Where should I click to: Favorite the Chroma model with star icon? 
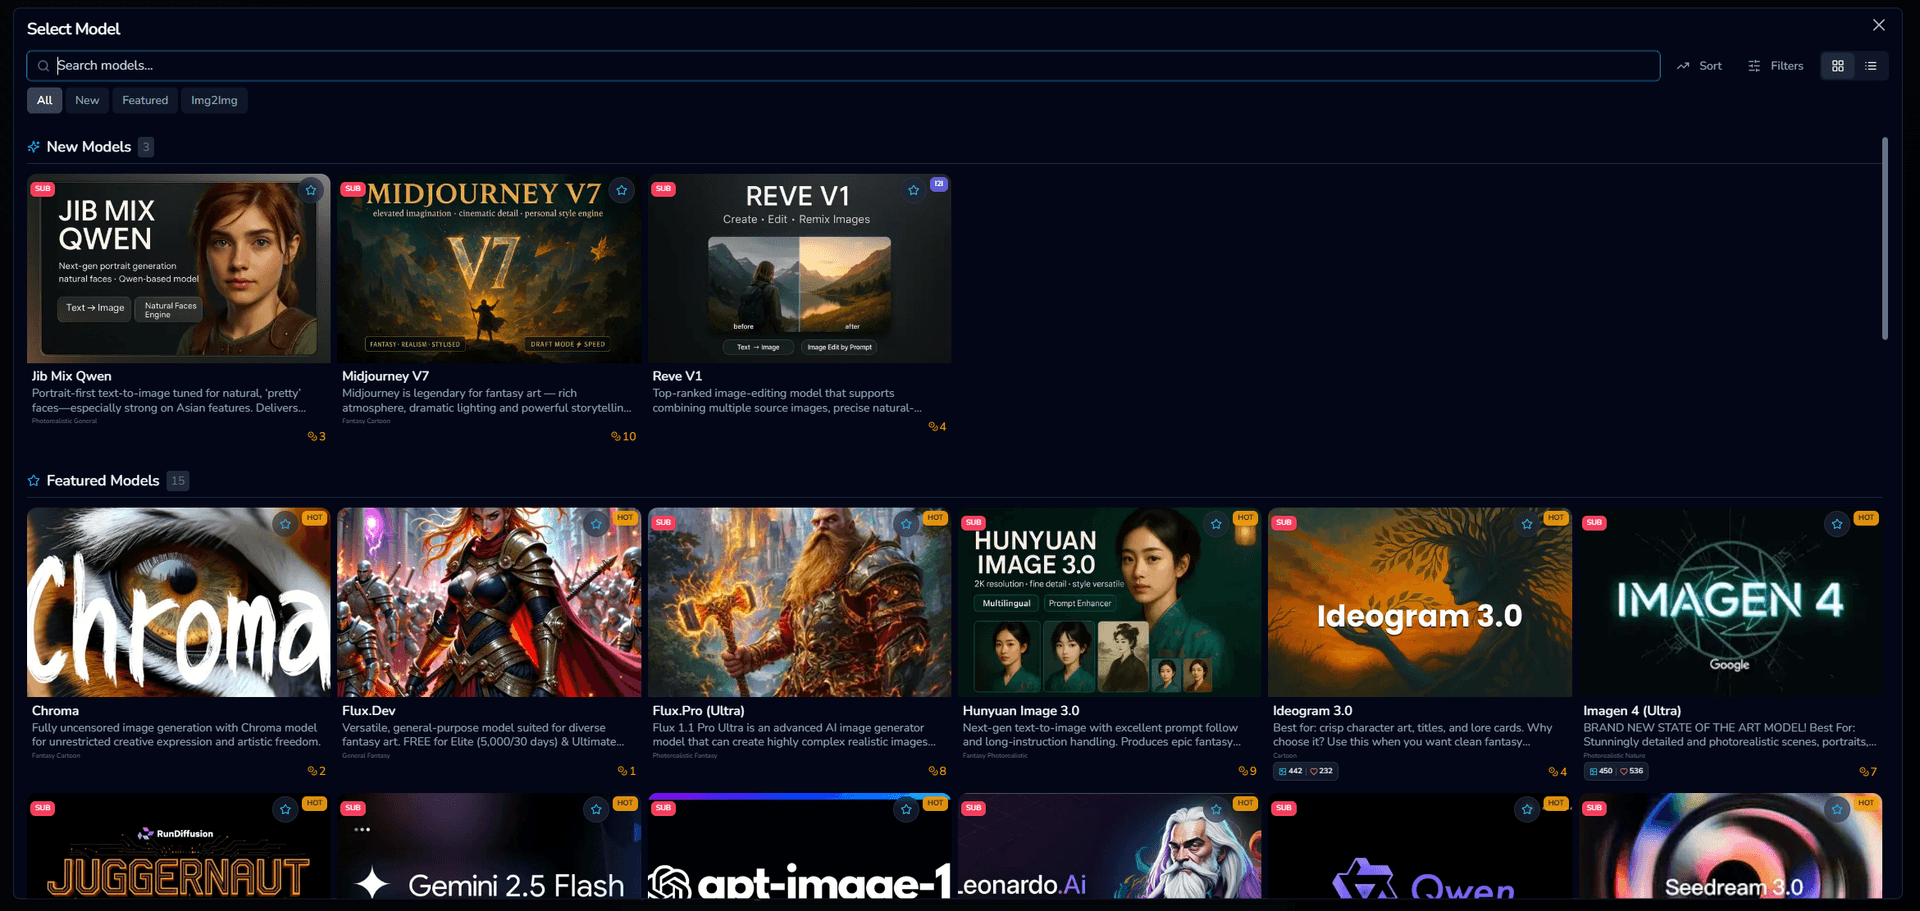tap(286, 524)
